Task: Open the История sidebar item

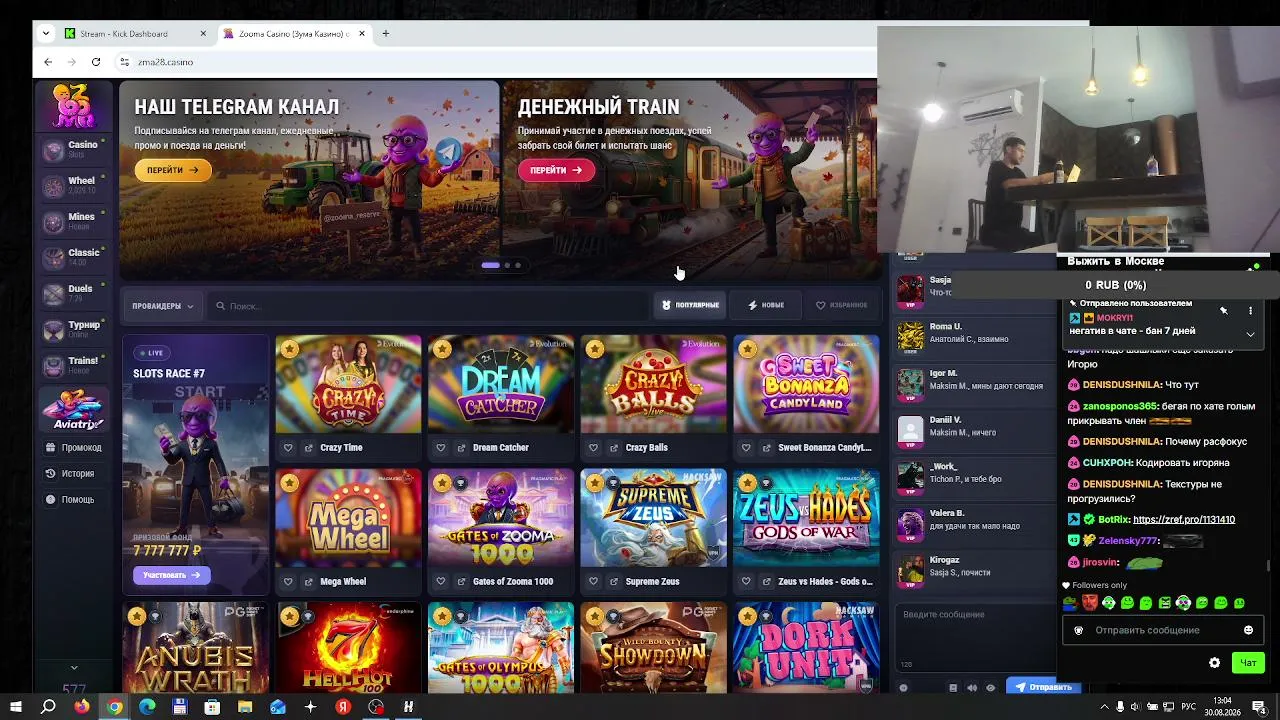Action: pos(70,474)
